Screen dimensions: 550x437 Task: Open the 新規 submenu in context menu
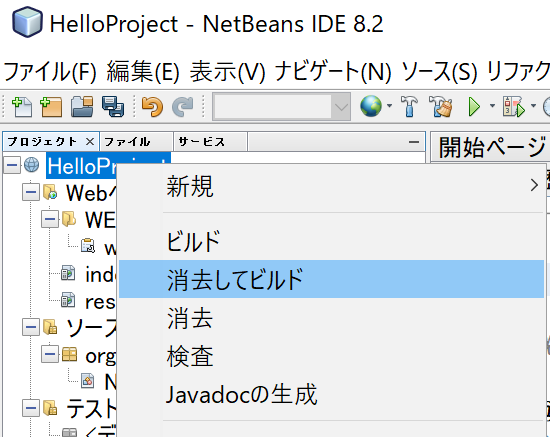(331, 186)
